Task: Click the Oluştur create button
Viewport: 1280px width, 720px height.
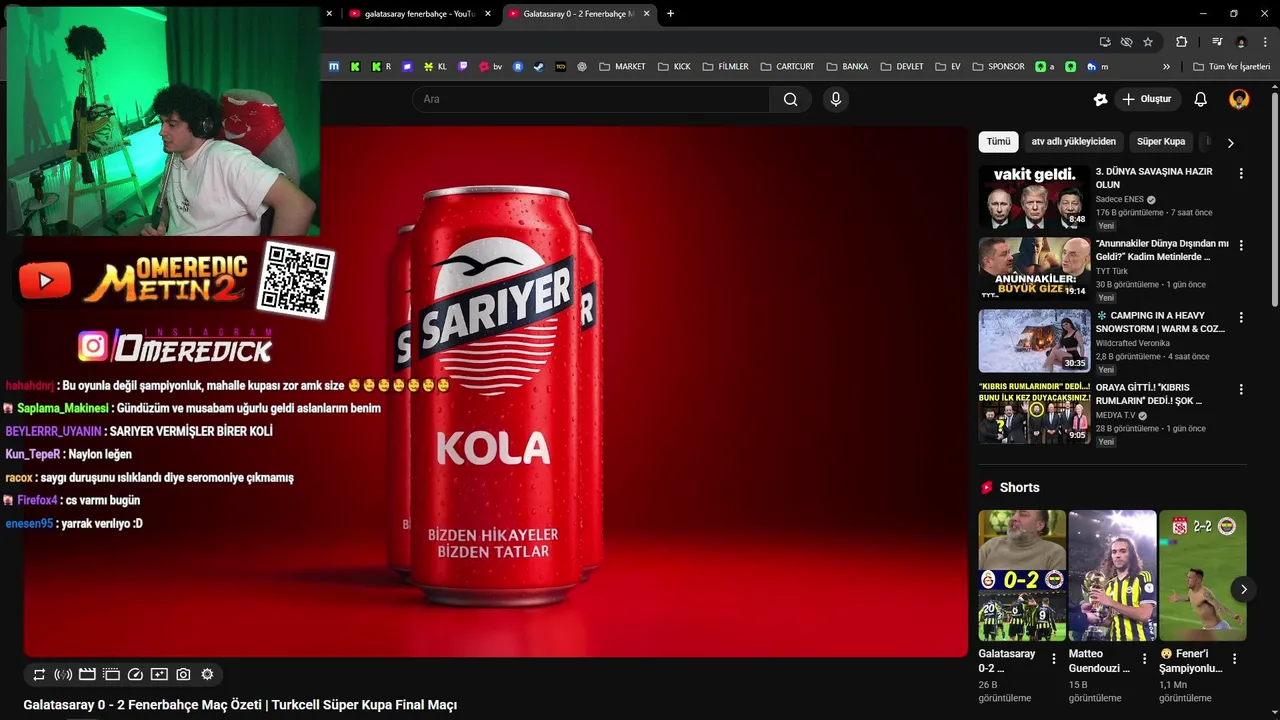Action: tap(1148, 99)
